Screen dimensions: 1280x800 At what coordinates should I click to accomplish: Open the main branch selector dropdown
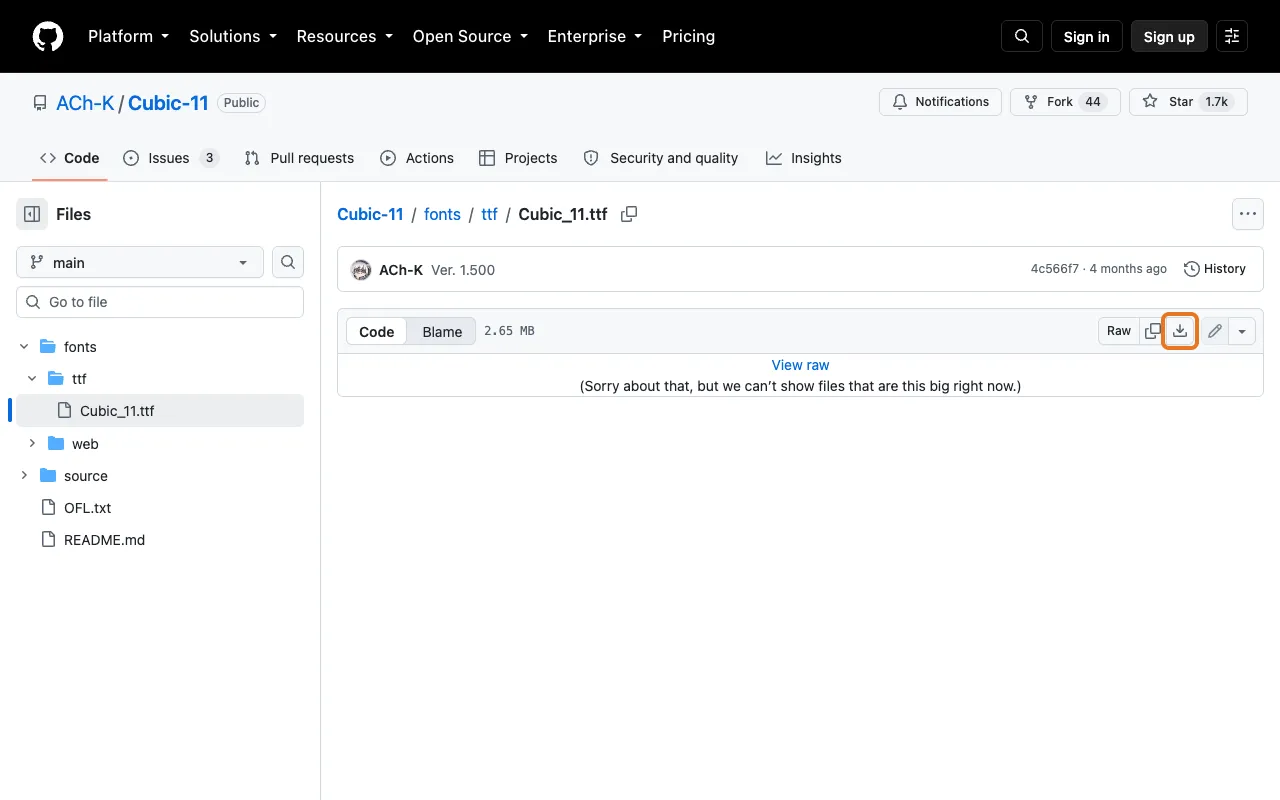pyautogui.click(x=140, y=262)
